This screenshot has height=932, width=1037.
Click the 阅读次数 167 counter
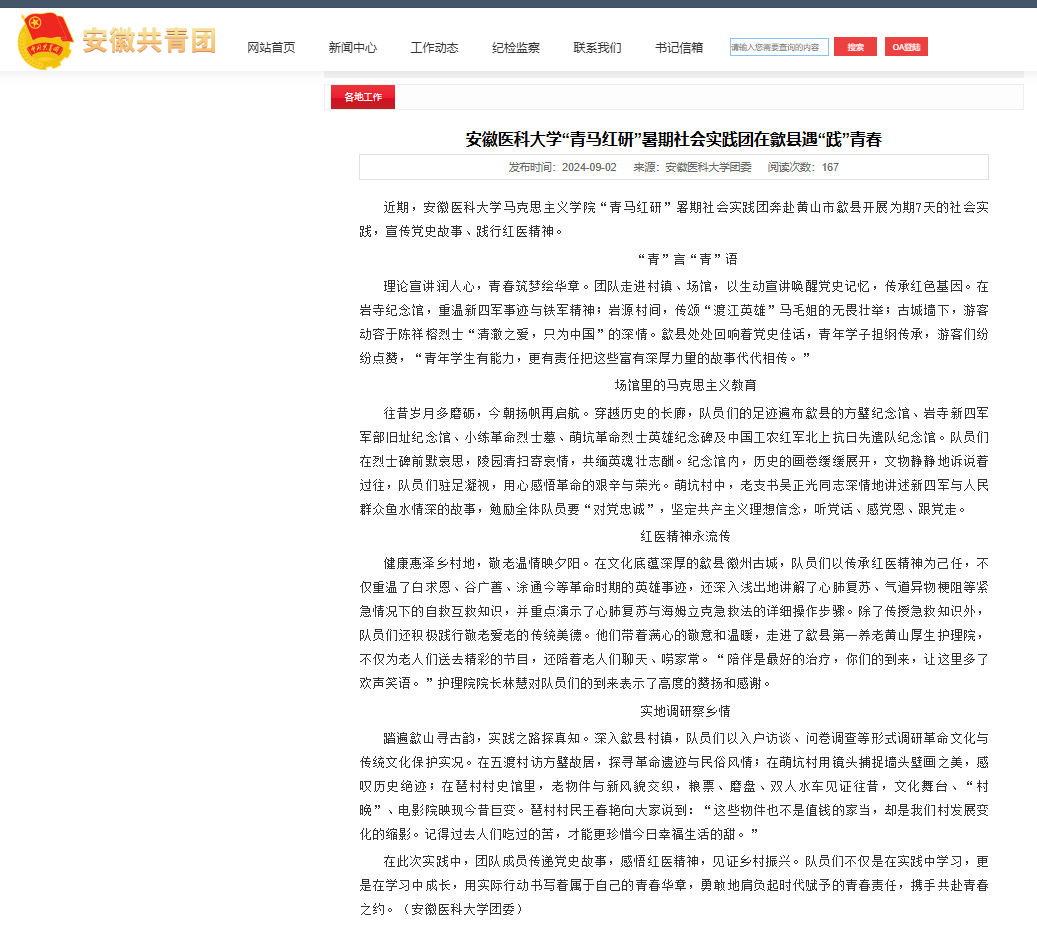click(x=803, y=167)
